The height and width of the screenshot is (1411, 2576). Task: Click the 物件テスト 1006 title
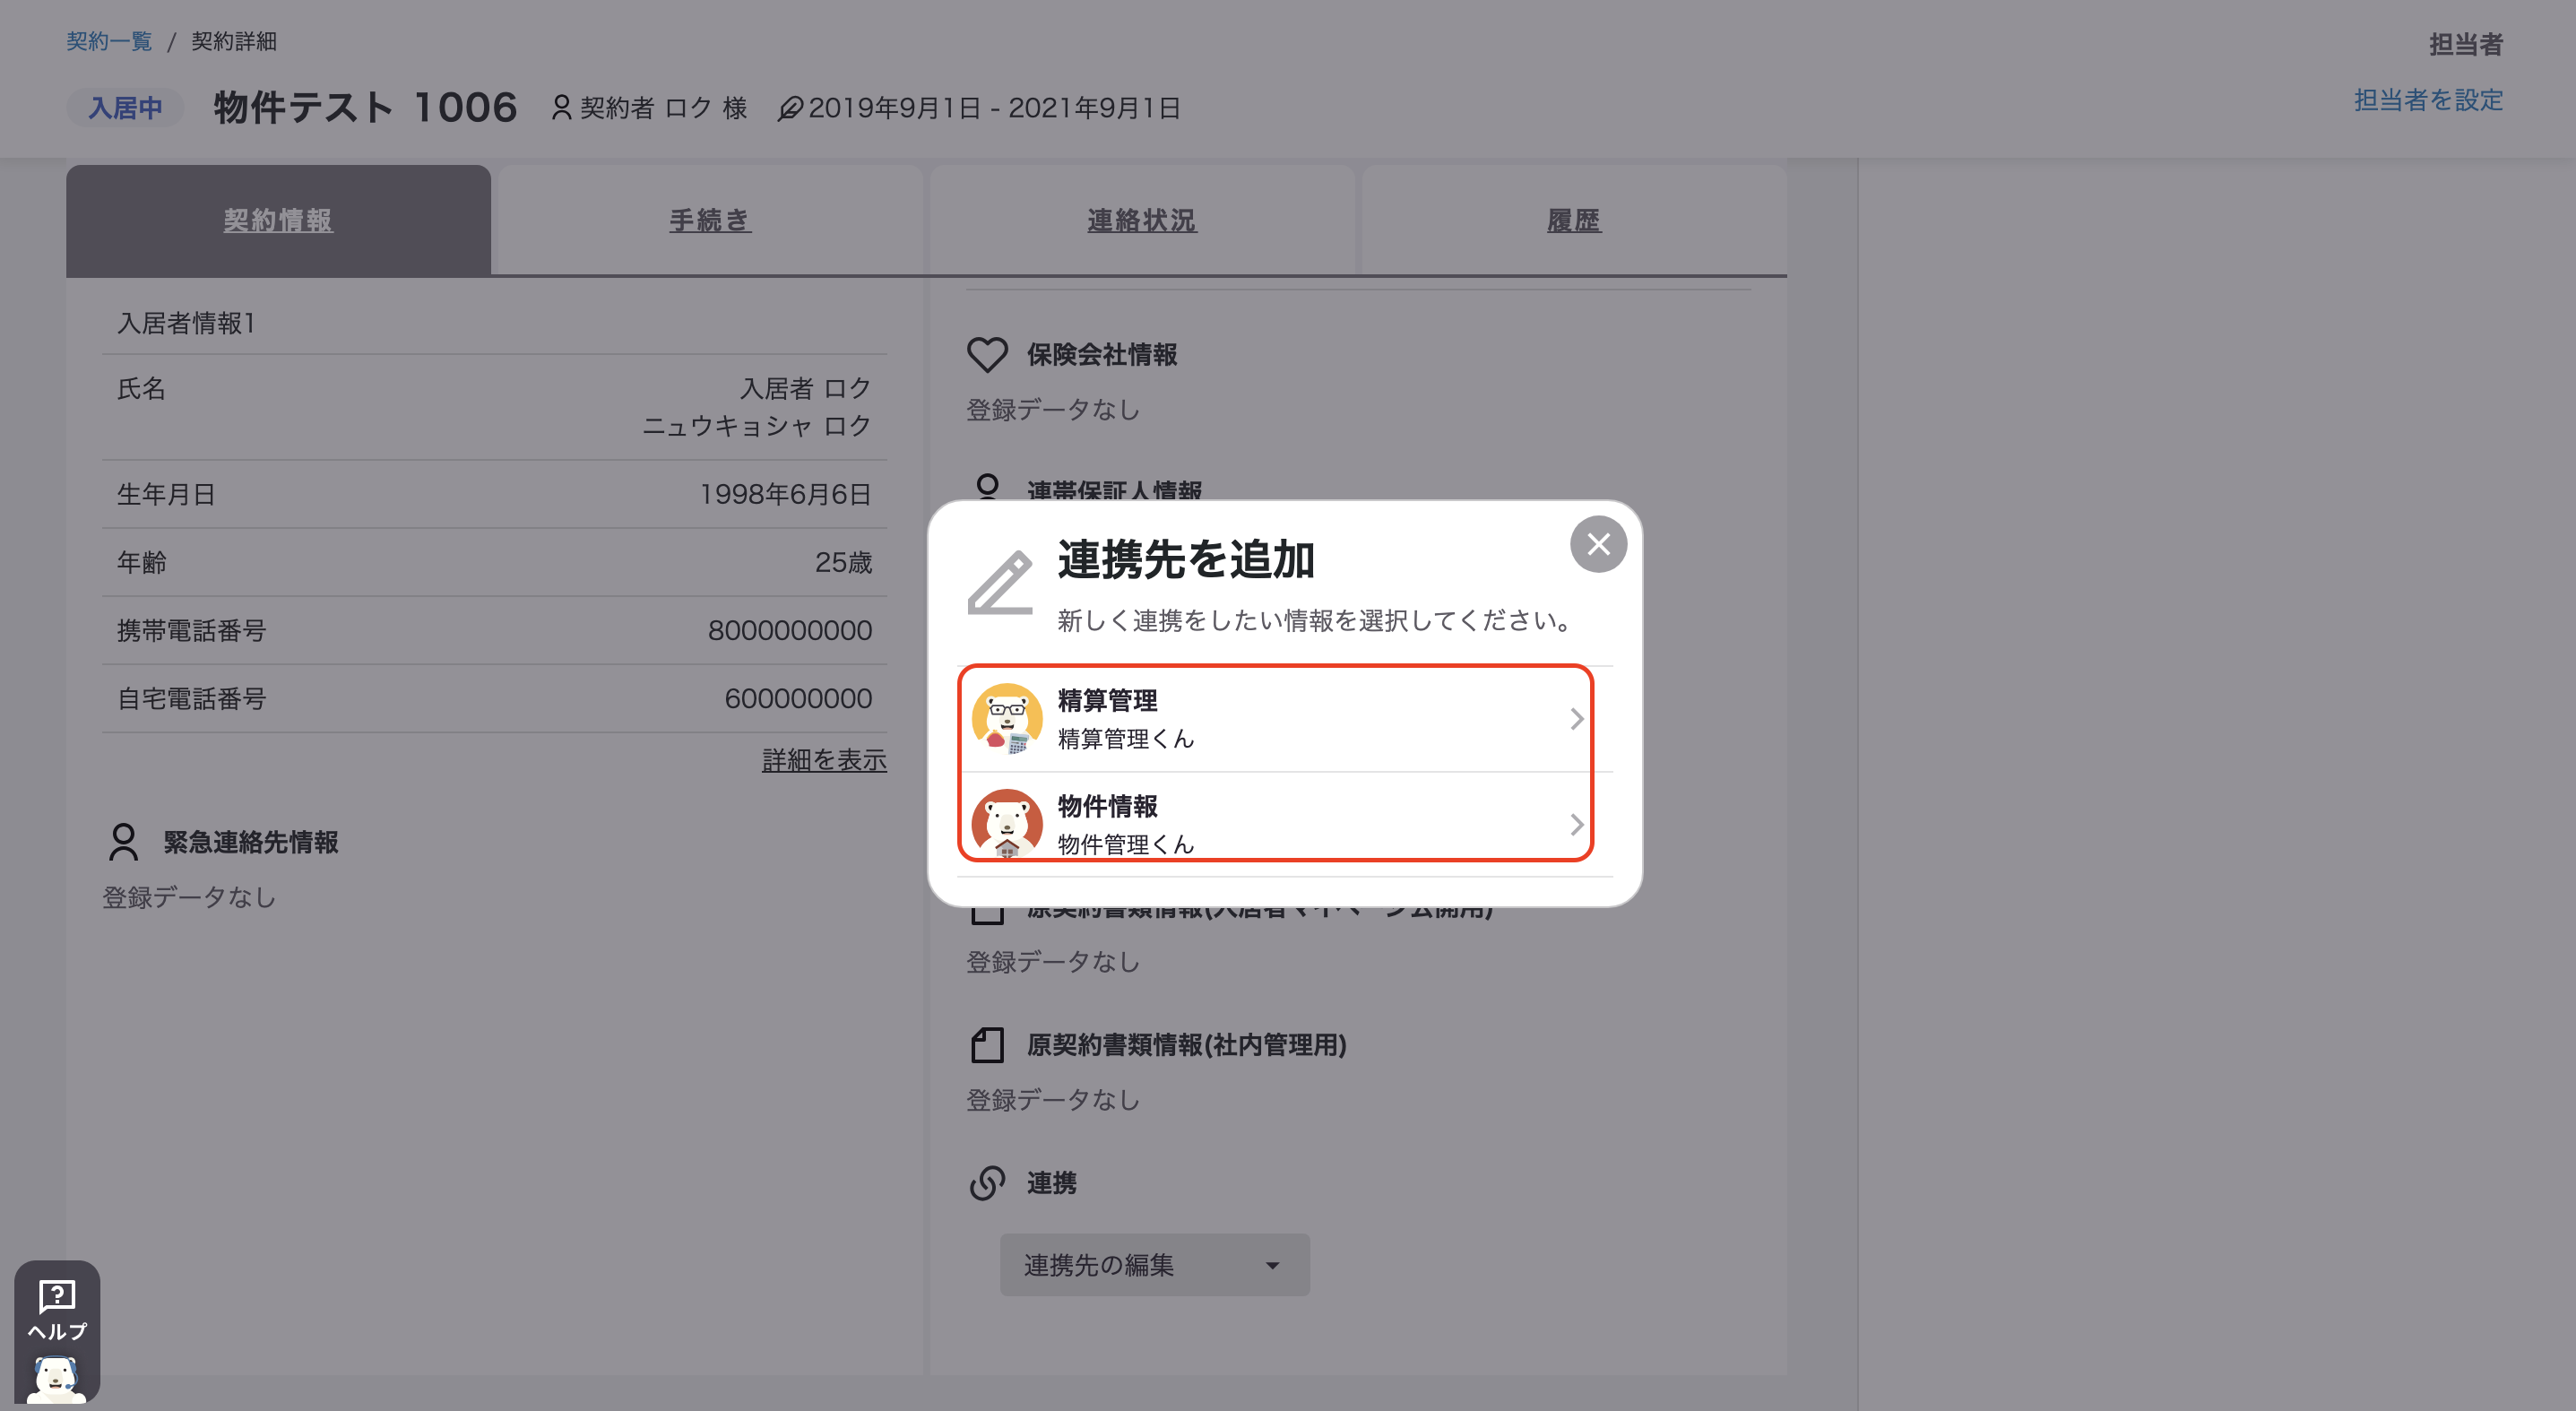(365, 108)
